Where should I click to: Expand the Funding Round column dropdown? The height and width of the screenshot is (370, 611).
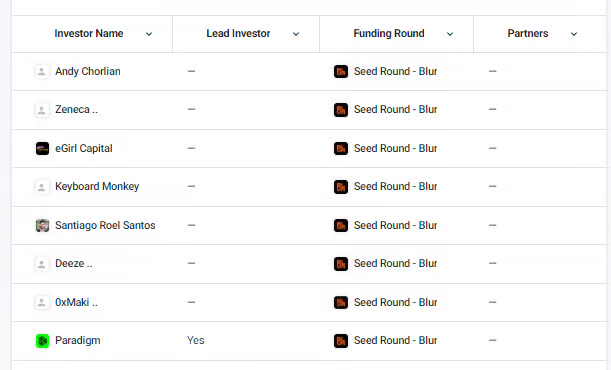(x=450, y=34)
